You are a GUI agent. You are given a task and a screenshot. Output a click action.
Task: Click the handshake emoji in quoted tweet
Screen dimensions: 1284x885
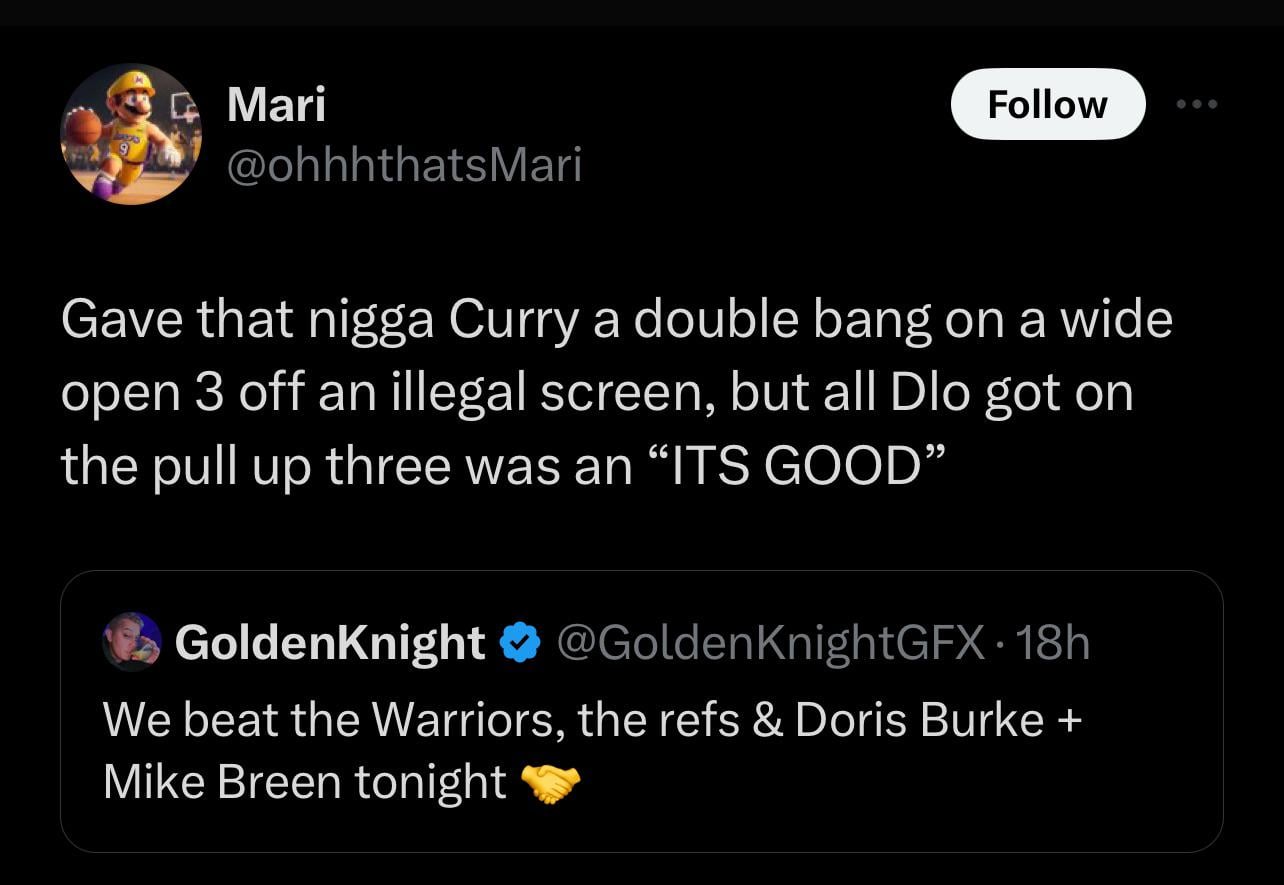click(x=551, y=783)
